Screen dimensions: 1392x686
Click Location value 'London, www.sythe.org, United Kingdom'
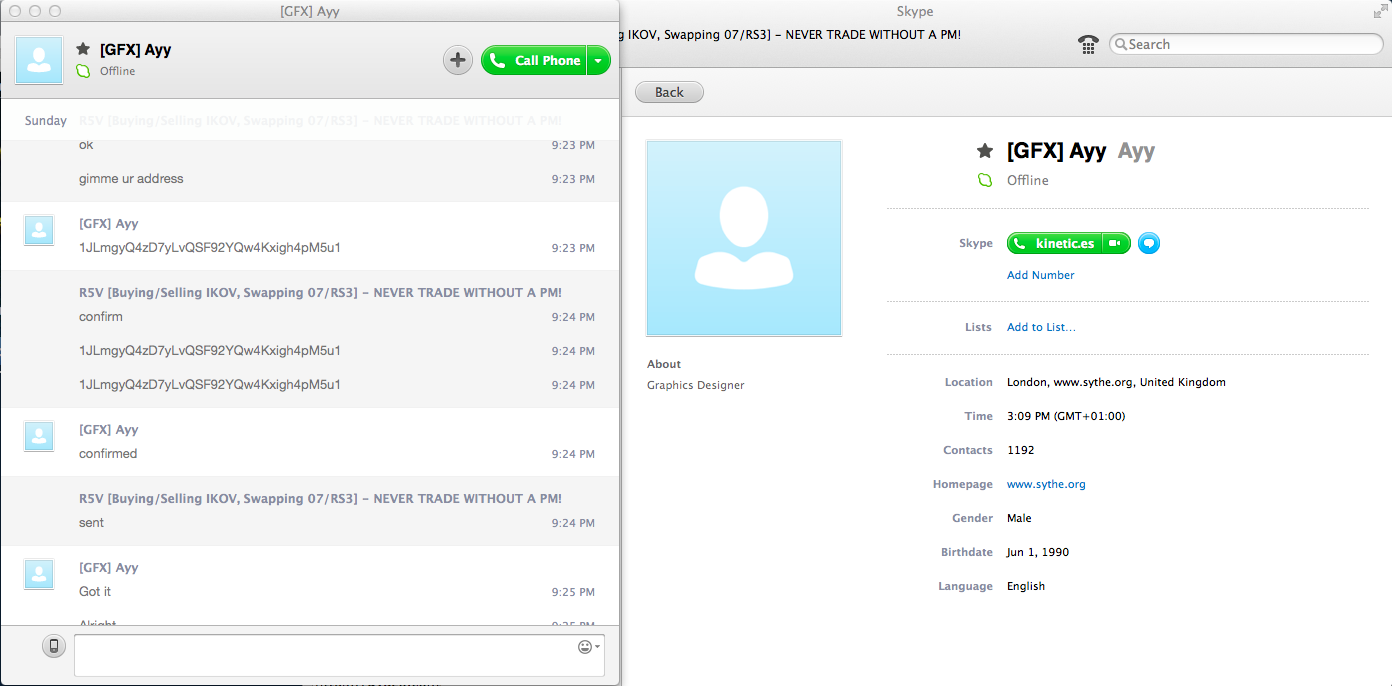pos(1116,382)
